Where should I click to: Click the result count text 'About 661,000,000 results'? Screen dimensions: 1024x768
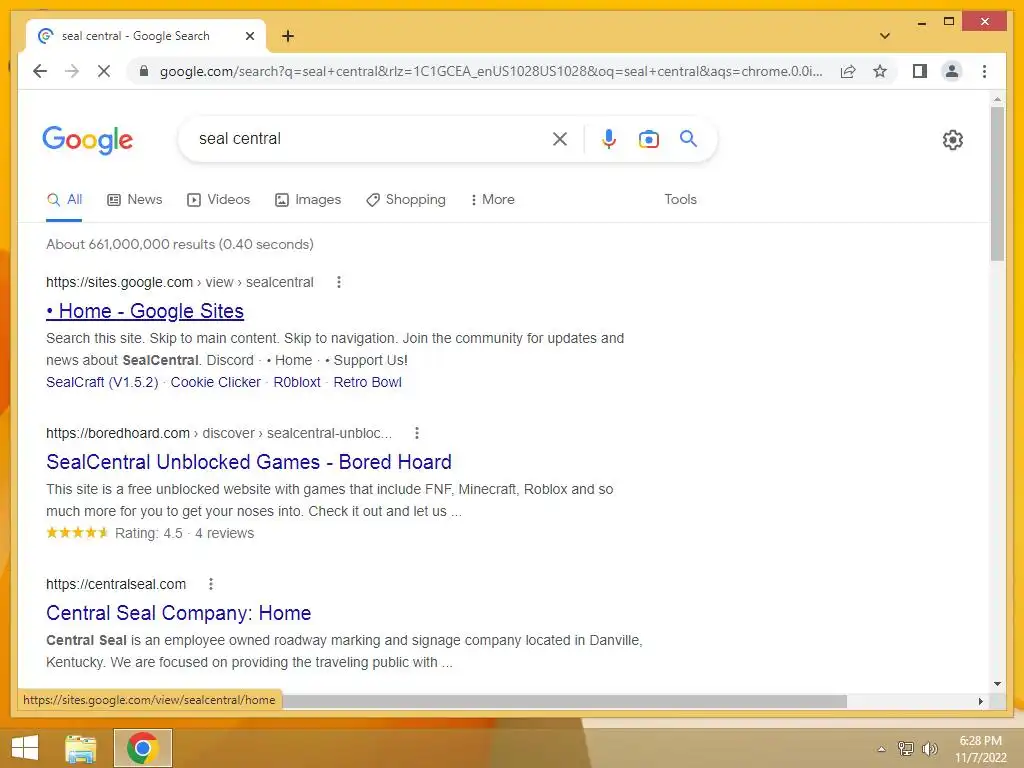(130, 244)
